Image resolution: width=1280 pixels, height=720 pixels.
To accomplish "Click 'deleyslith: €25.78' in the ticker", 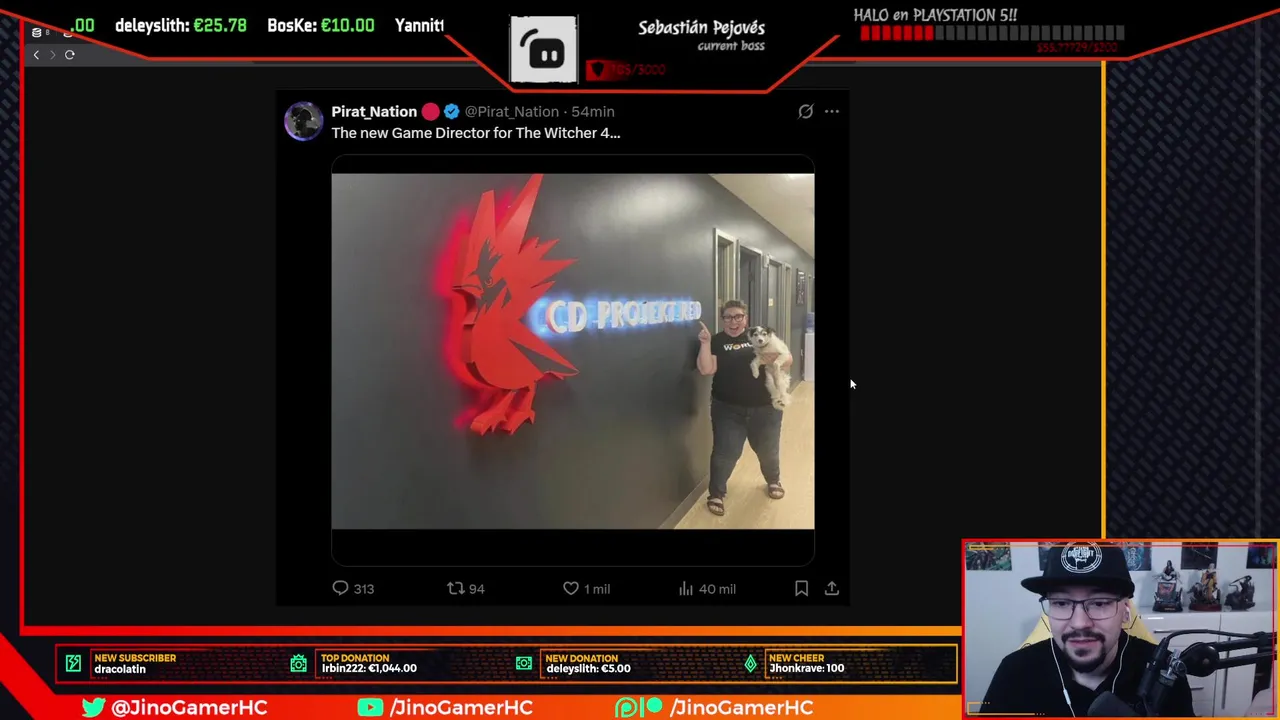I will pos(181,25).
